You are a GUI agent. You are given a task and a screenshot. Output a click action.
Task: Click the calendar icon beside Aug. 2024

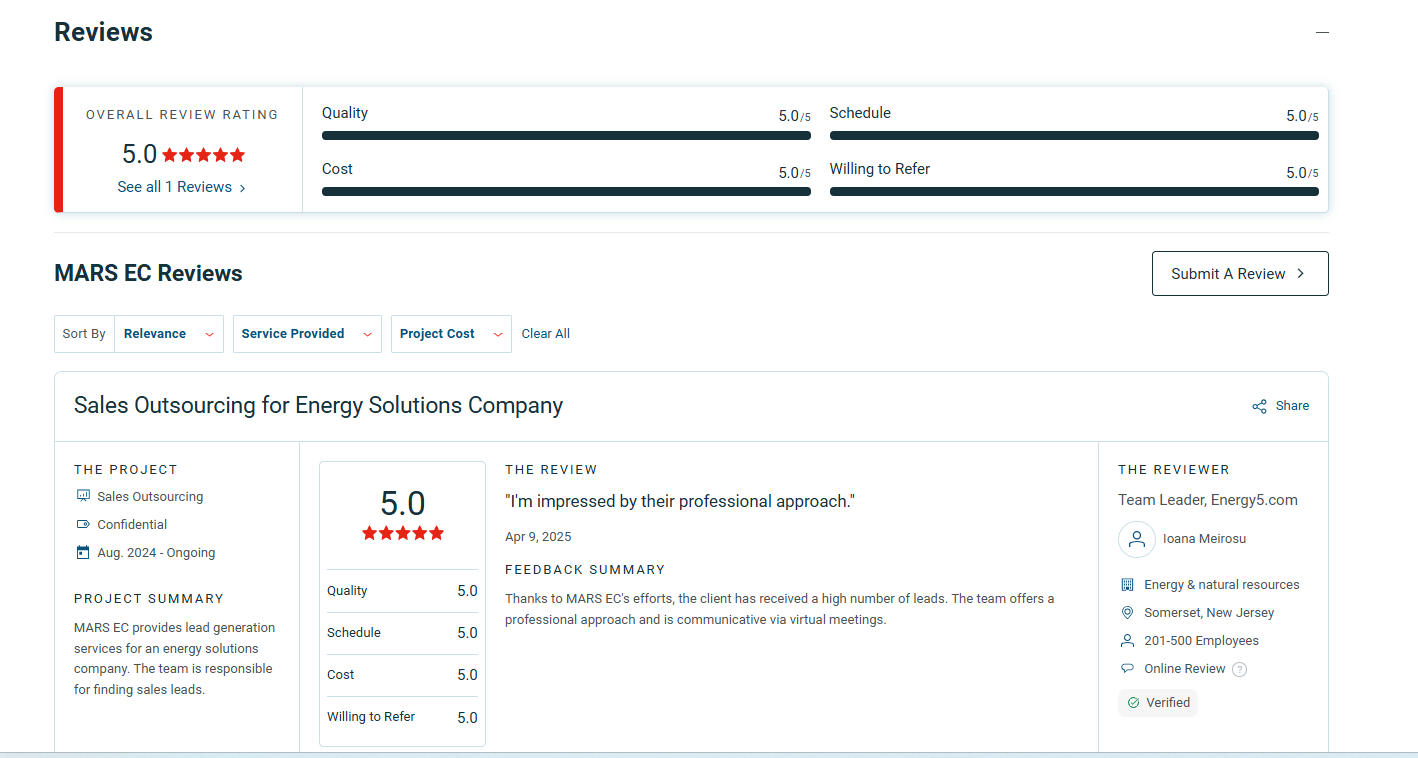(83, 552)
